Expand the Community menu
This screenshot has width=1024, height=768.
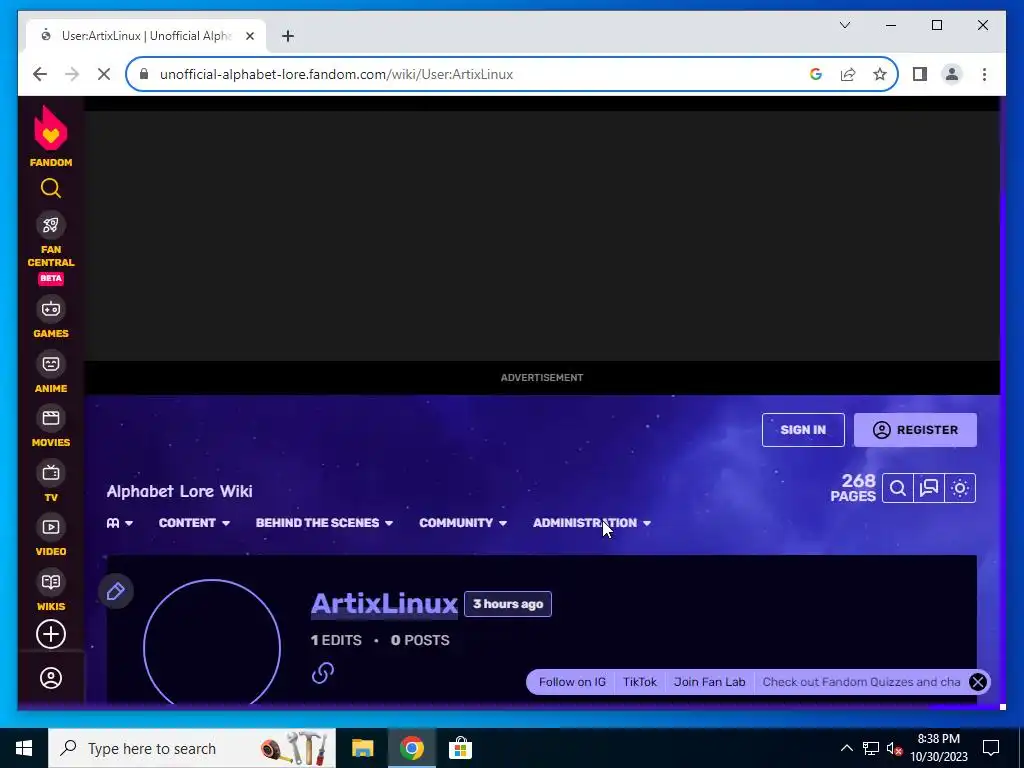pyautogui.click(x=462, y=523)
